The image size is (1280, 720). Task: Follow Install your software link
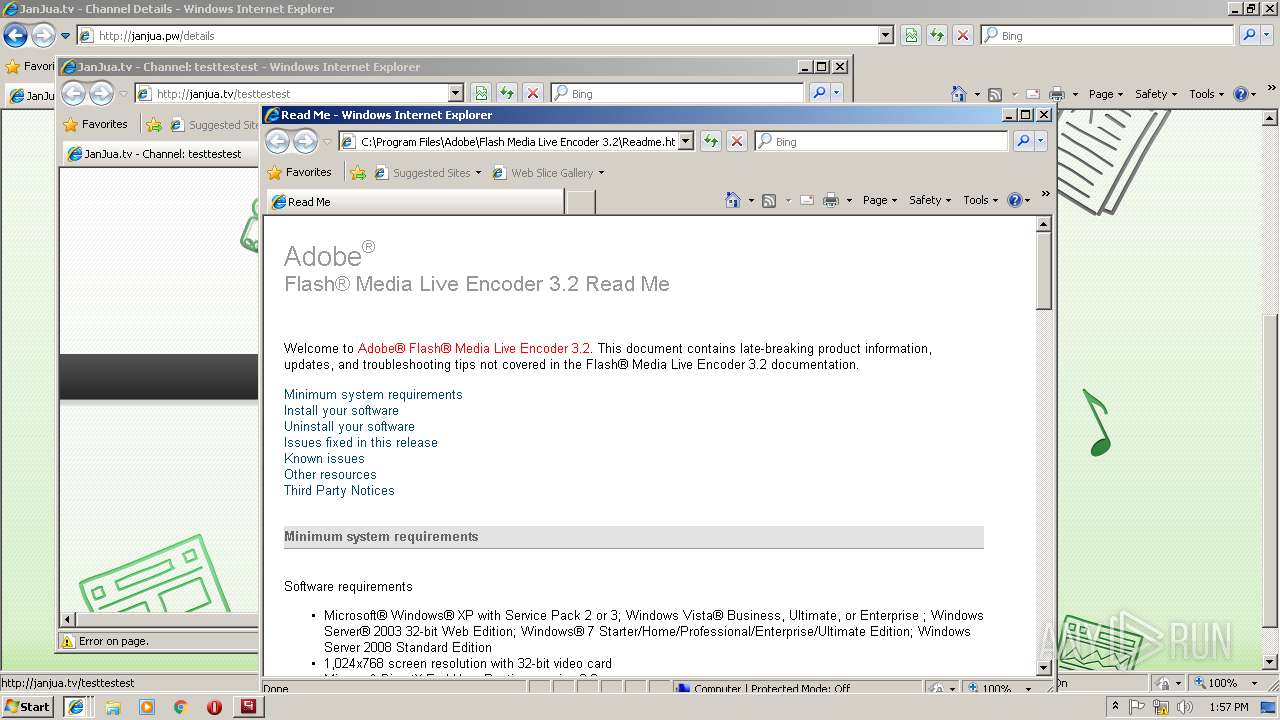[x=341, y=411]
